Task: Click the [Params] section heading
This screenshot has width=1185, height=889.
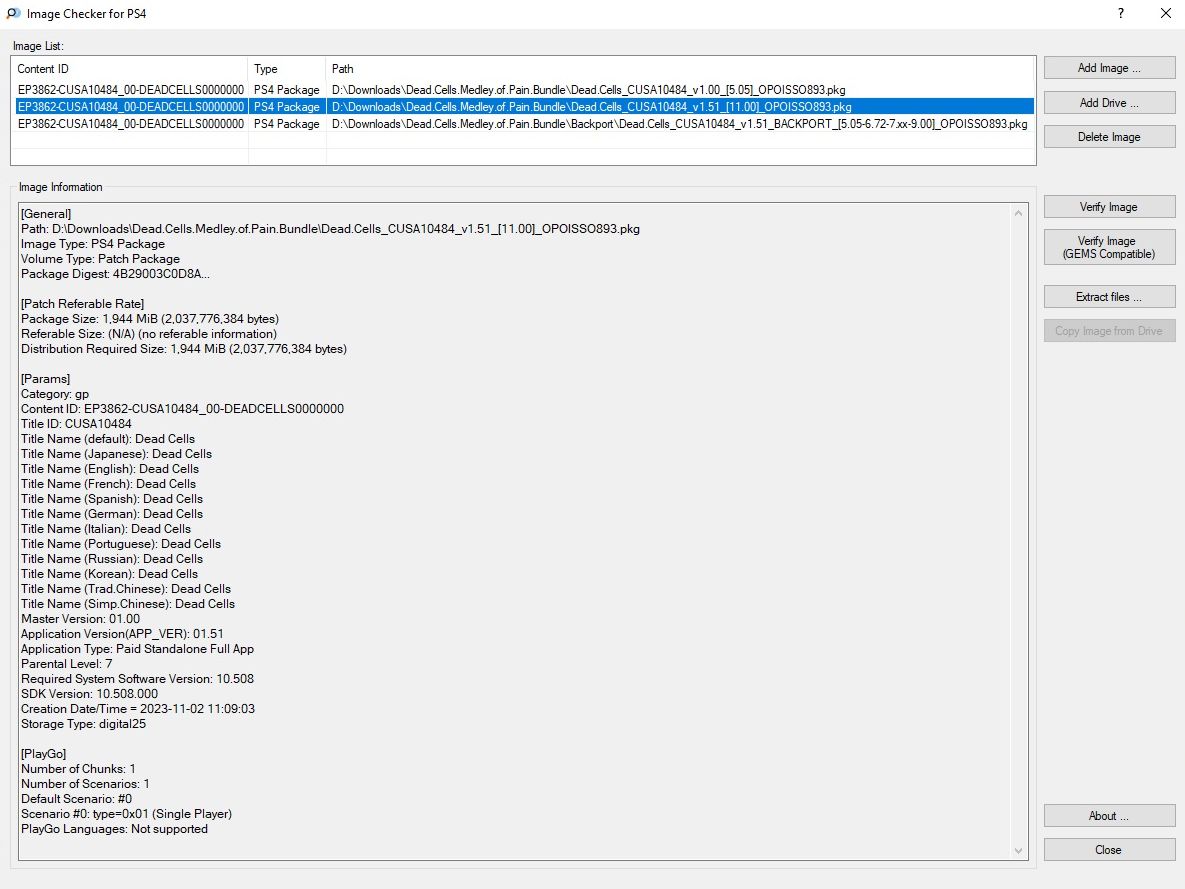Action: point(45,379)
